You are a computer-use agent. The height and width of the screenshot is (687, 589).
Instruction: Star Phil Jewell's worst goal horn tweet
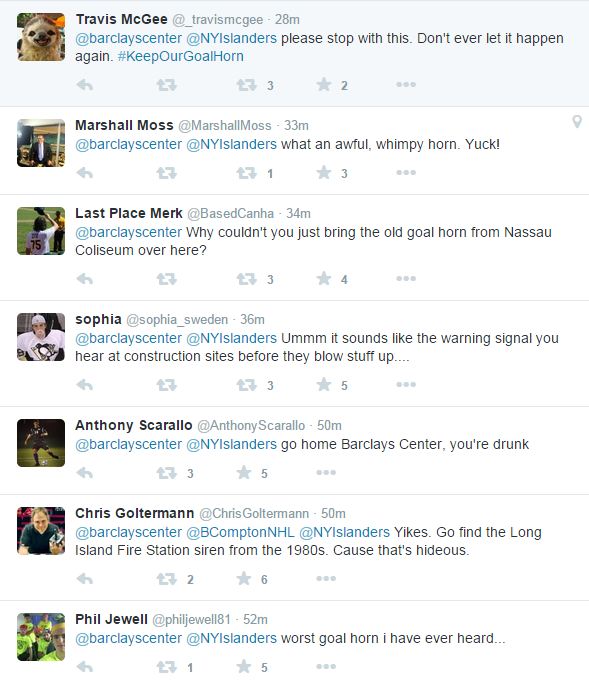(244, 666)
